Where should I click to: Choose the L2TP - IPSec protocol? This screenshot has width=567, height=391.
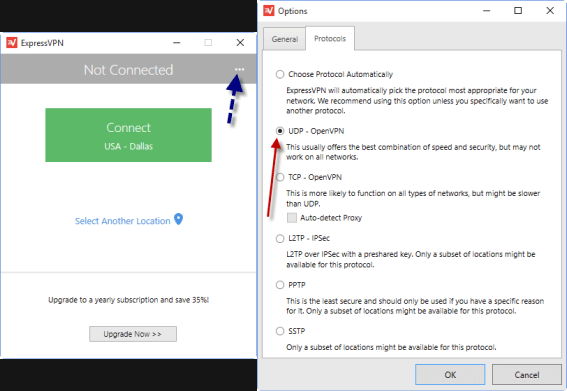280,238
